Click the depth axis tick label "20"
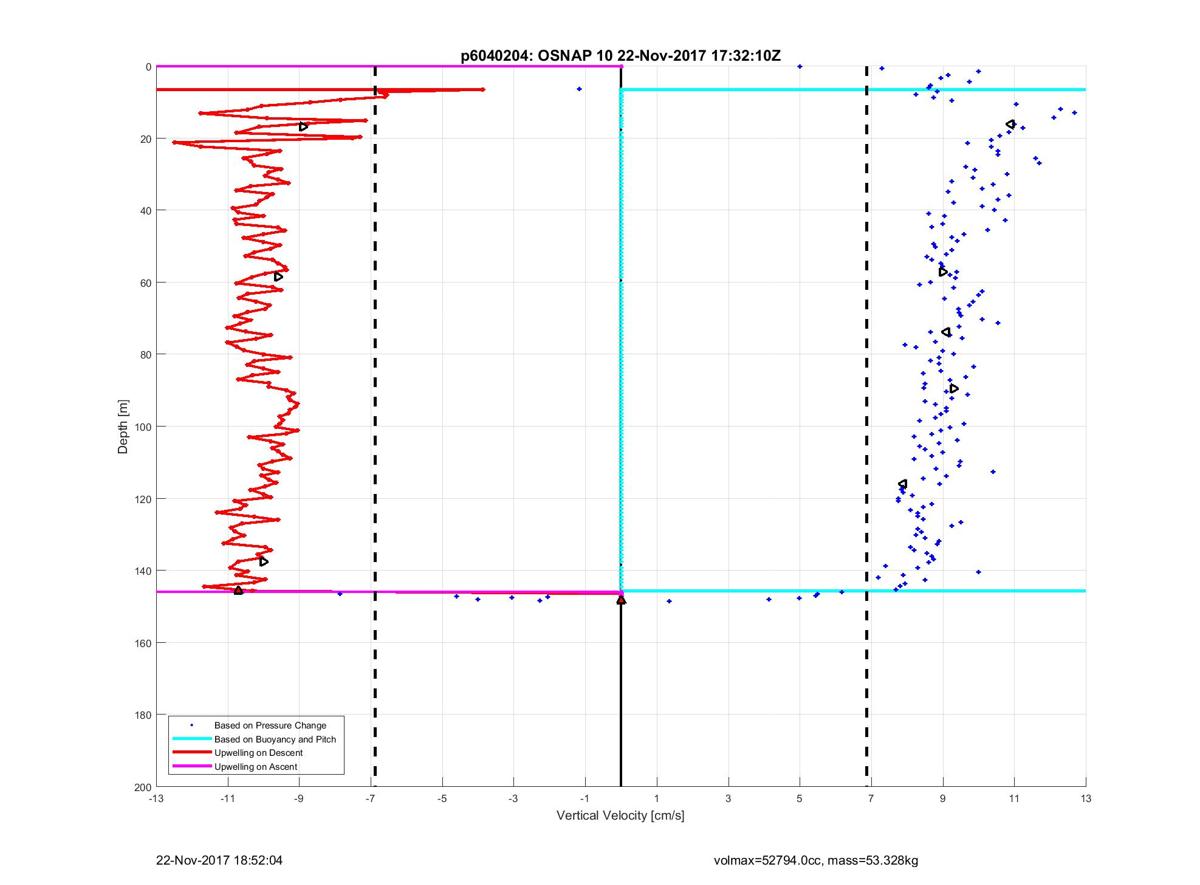The image size is (1200, 885). click(x=145, y=139)
